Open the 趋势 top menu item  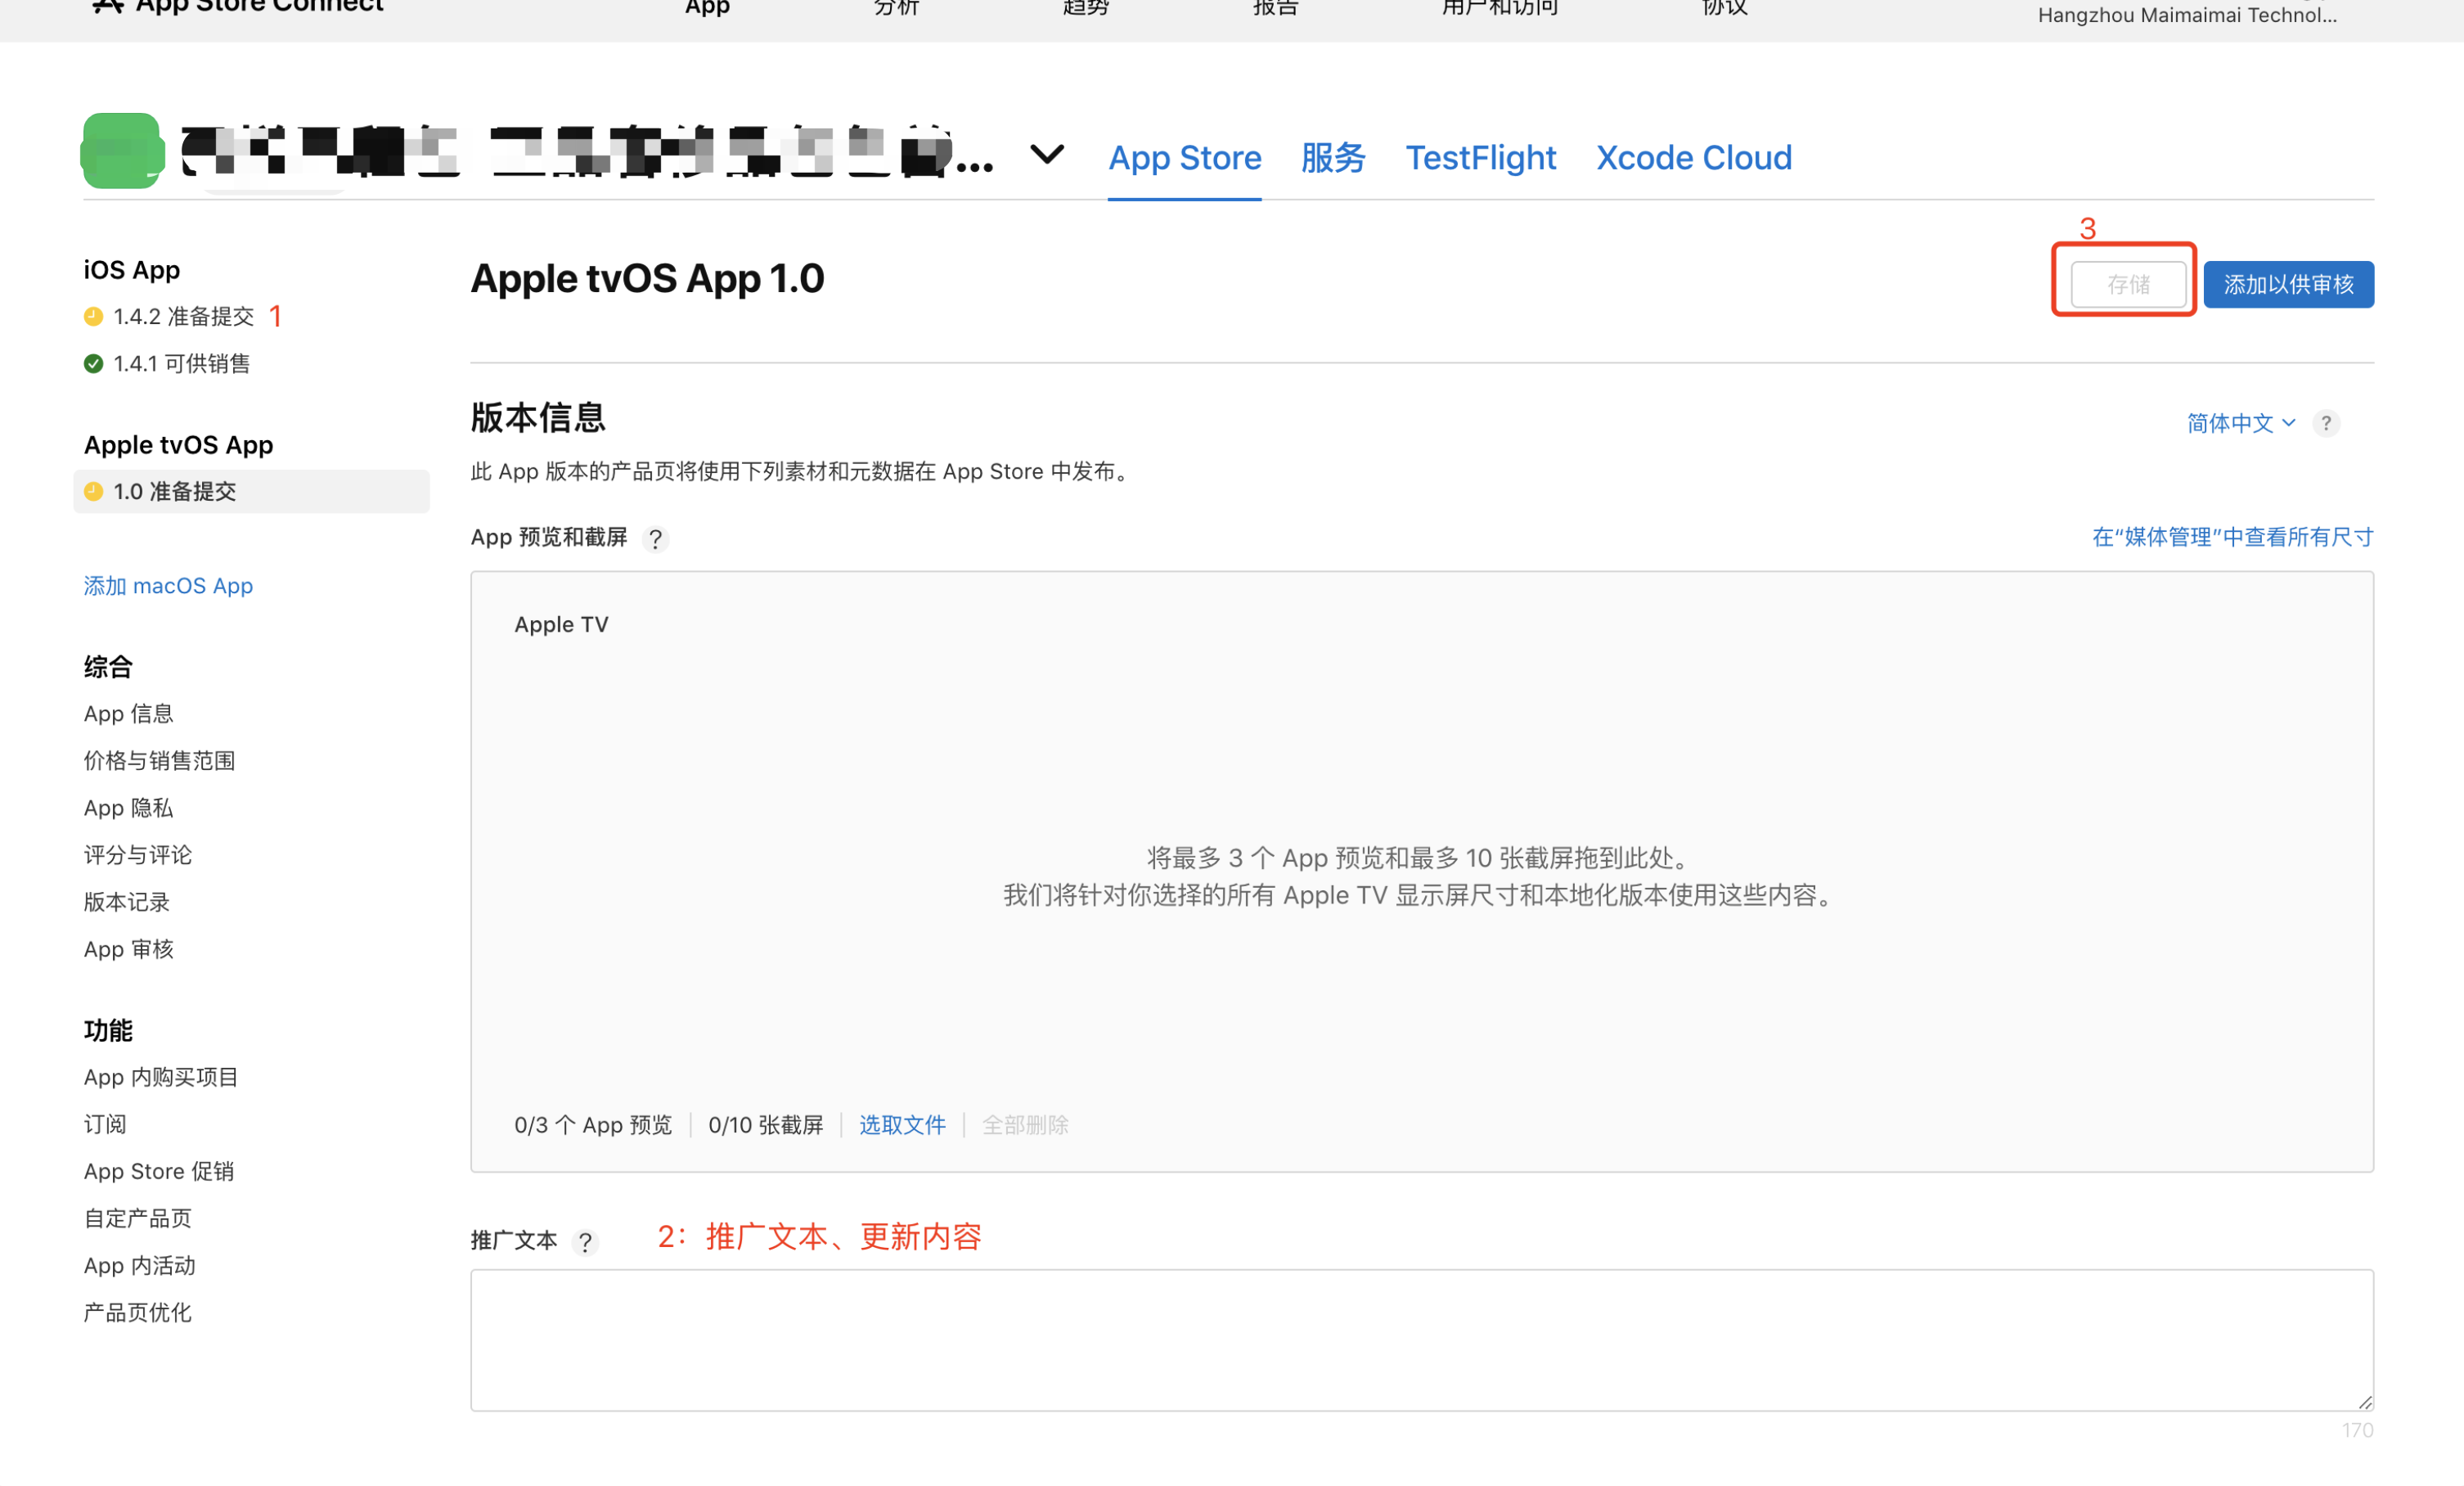click(1085, 8)
